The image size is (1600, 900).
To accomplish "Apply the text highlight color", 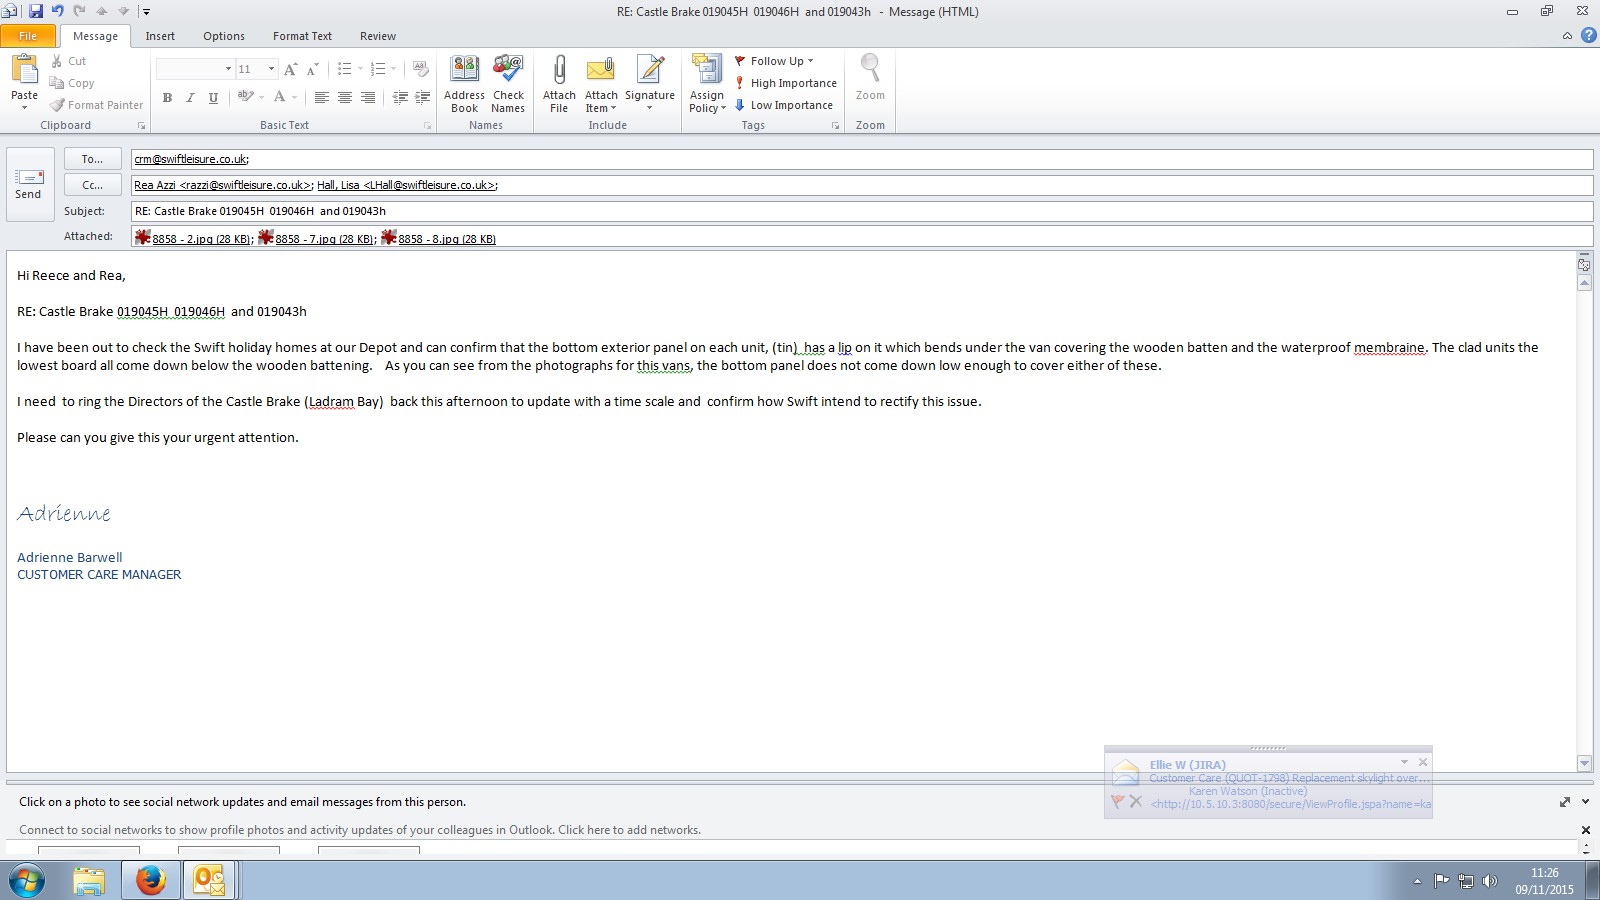I will click(245, 97).
